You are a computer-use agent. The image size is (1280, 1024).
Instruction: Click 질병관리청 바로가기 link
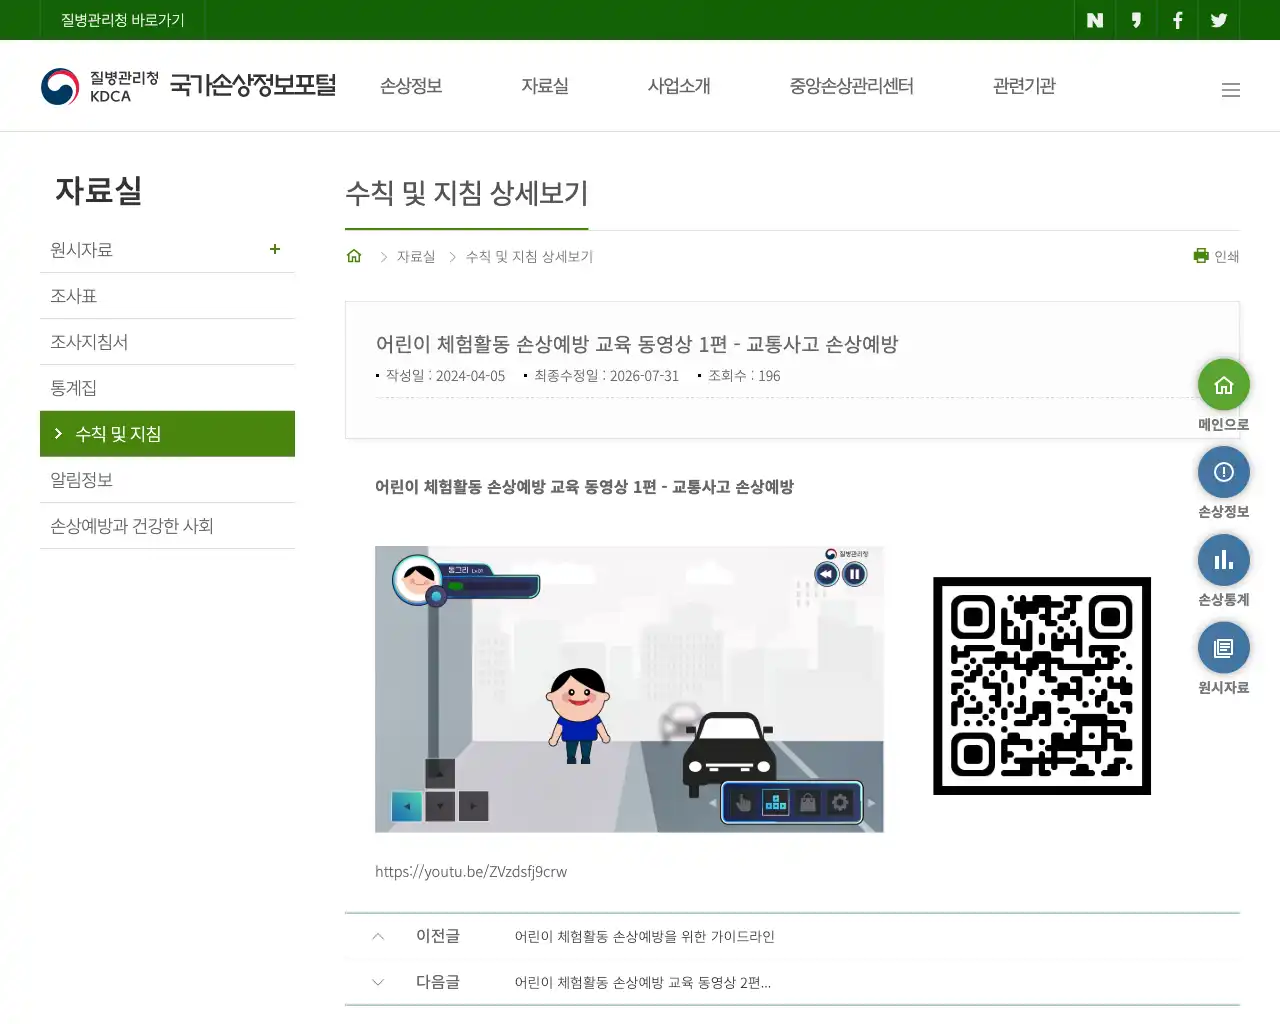point(123,20)
